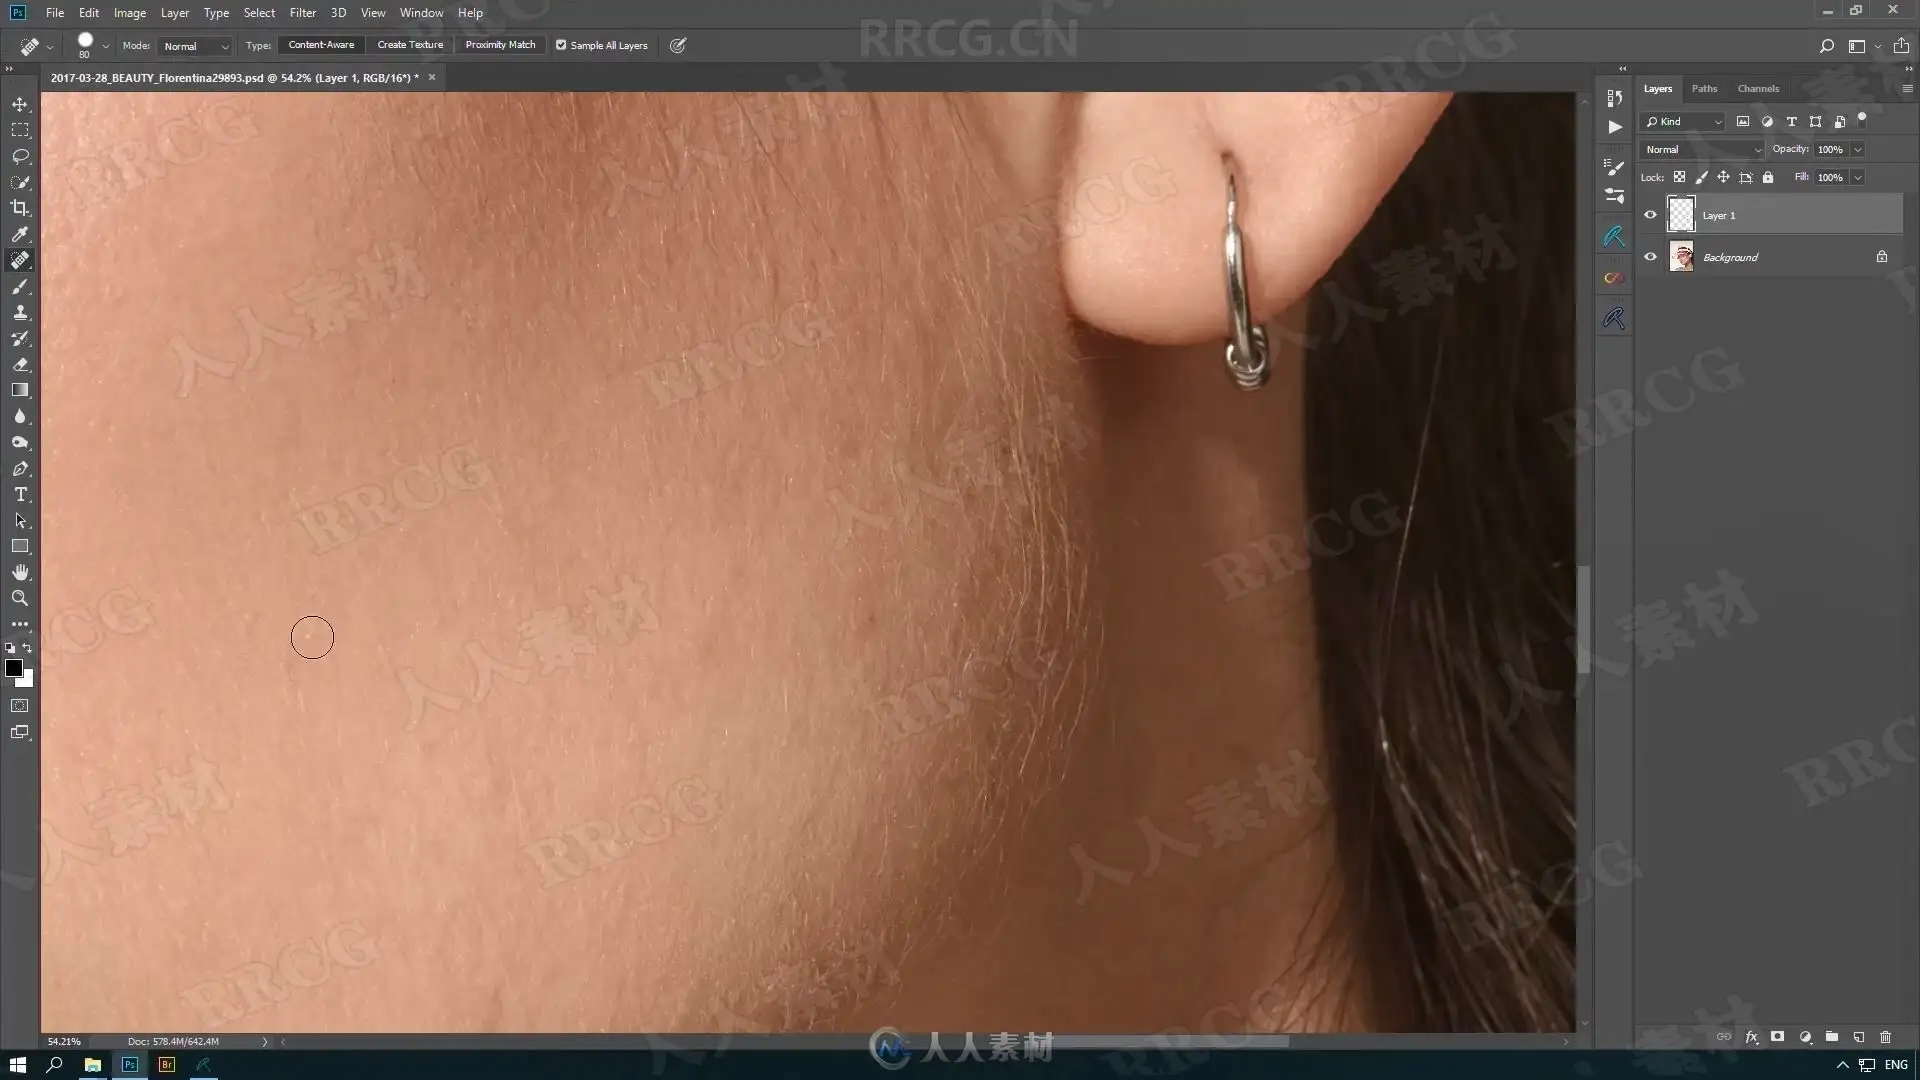
Task: Open layer blend mode dropdown
Action: (x=1702, y=149)
